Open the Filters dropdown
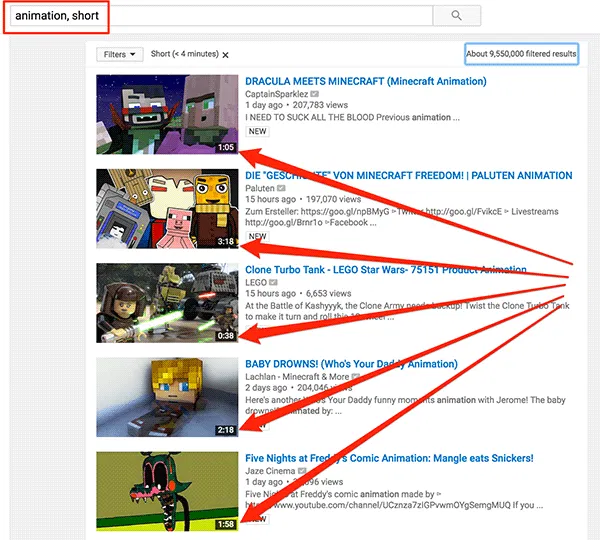Screen dimensions: 600x540 pos(119,54)
